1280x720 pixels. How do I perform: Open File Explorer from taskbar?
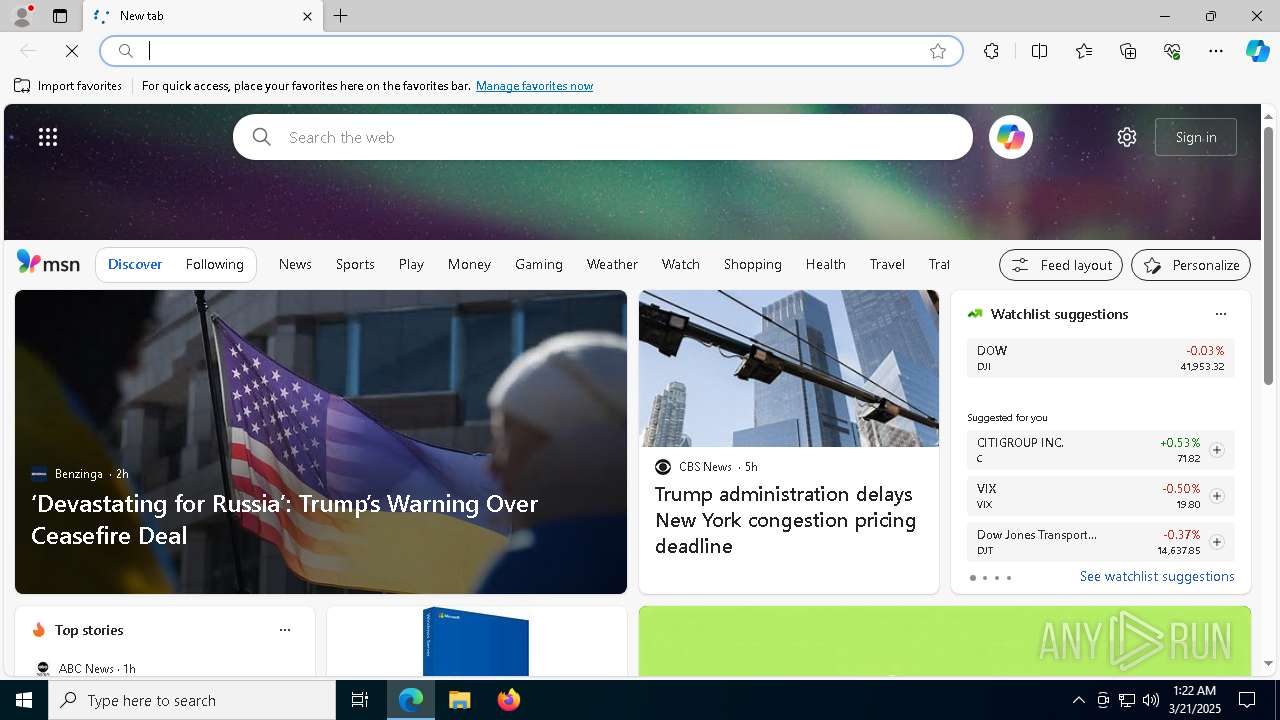pos(459,700)
